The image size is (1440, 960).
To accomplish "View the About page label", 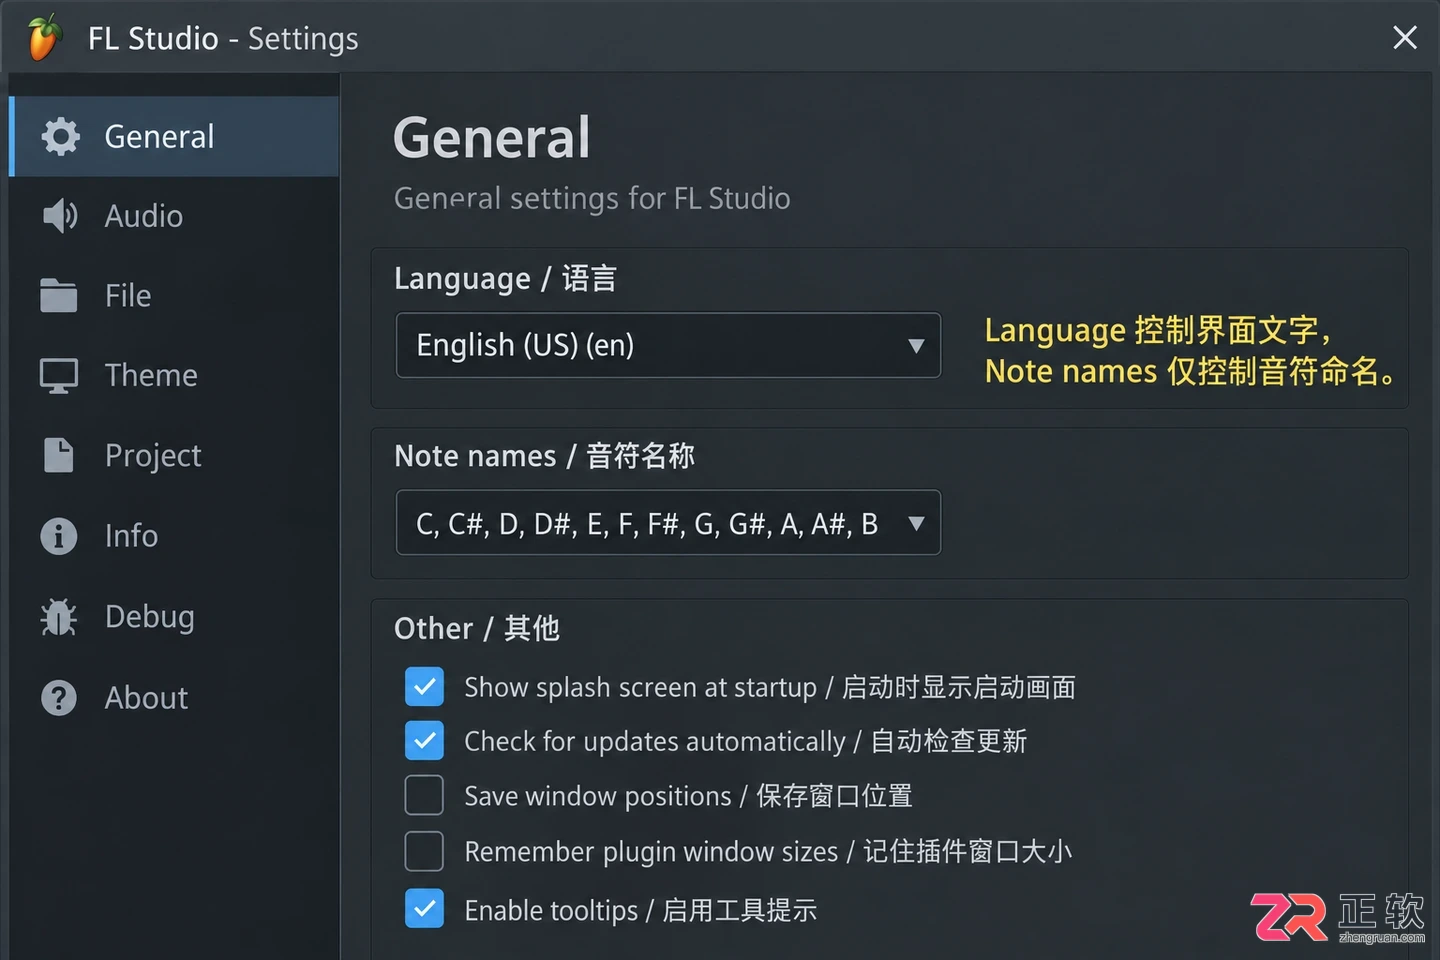I will (x=146, y=698).
